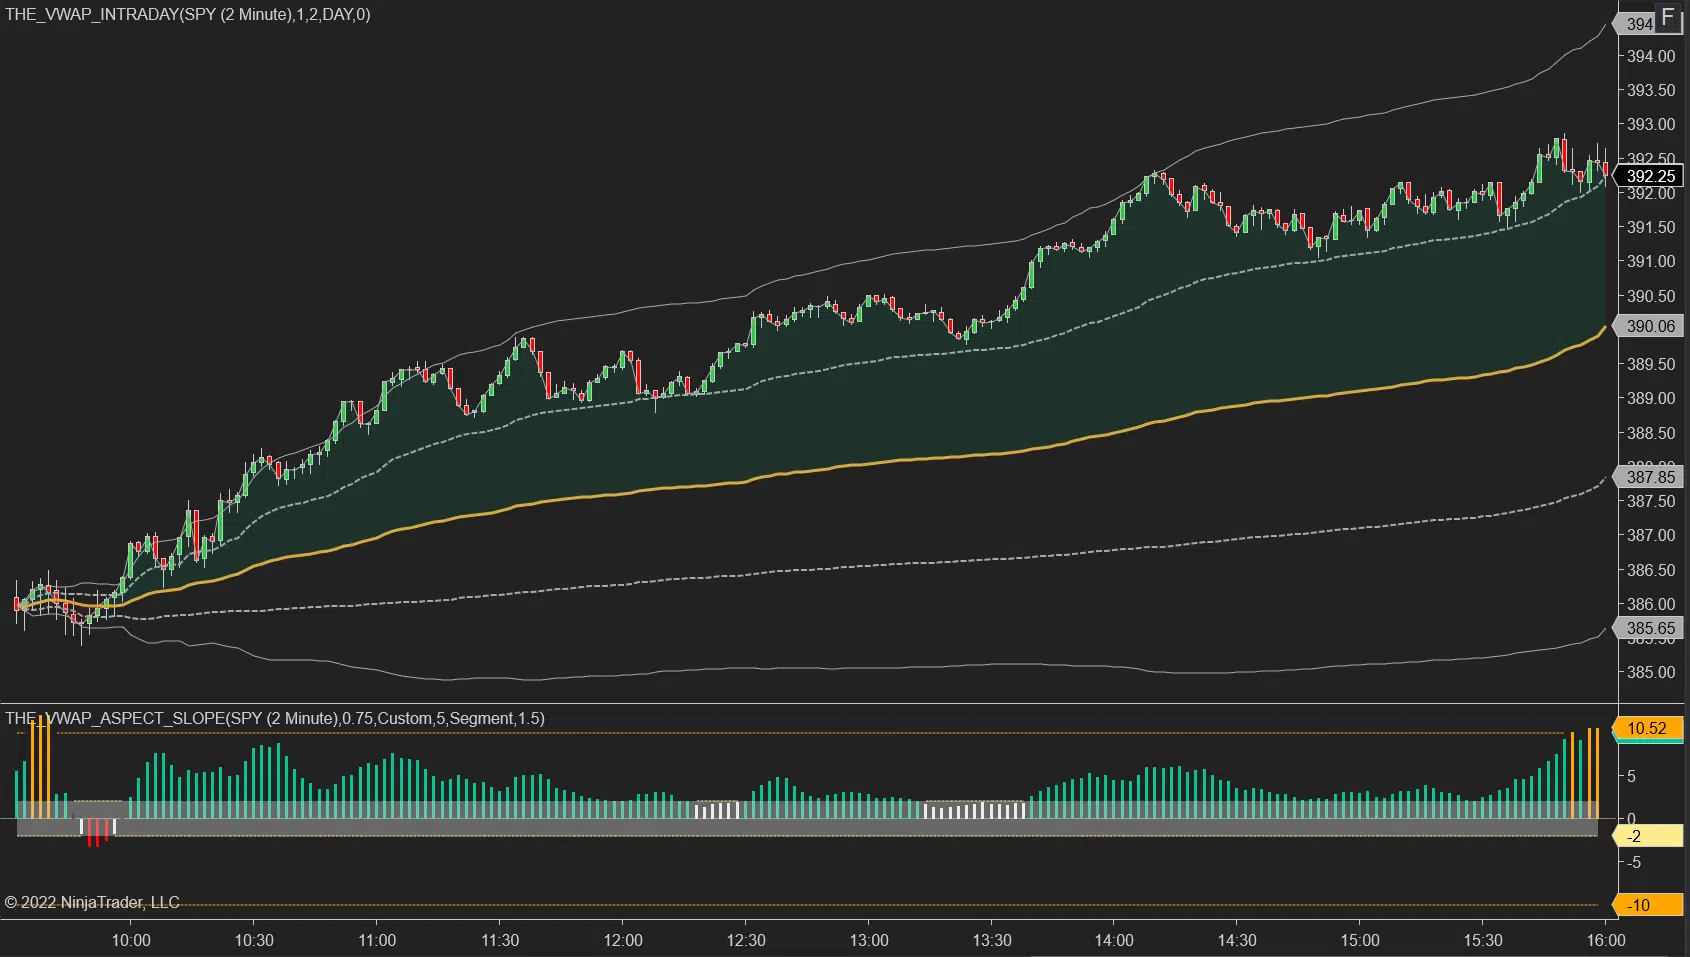Click the 14:00 time axis label
The image size is (1690, 957).
(x=1114, y=940)
